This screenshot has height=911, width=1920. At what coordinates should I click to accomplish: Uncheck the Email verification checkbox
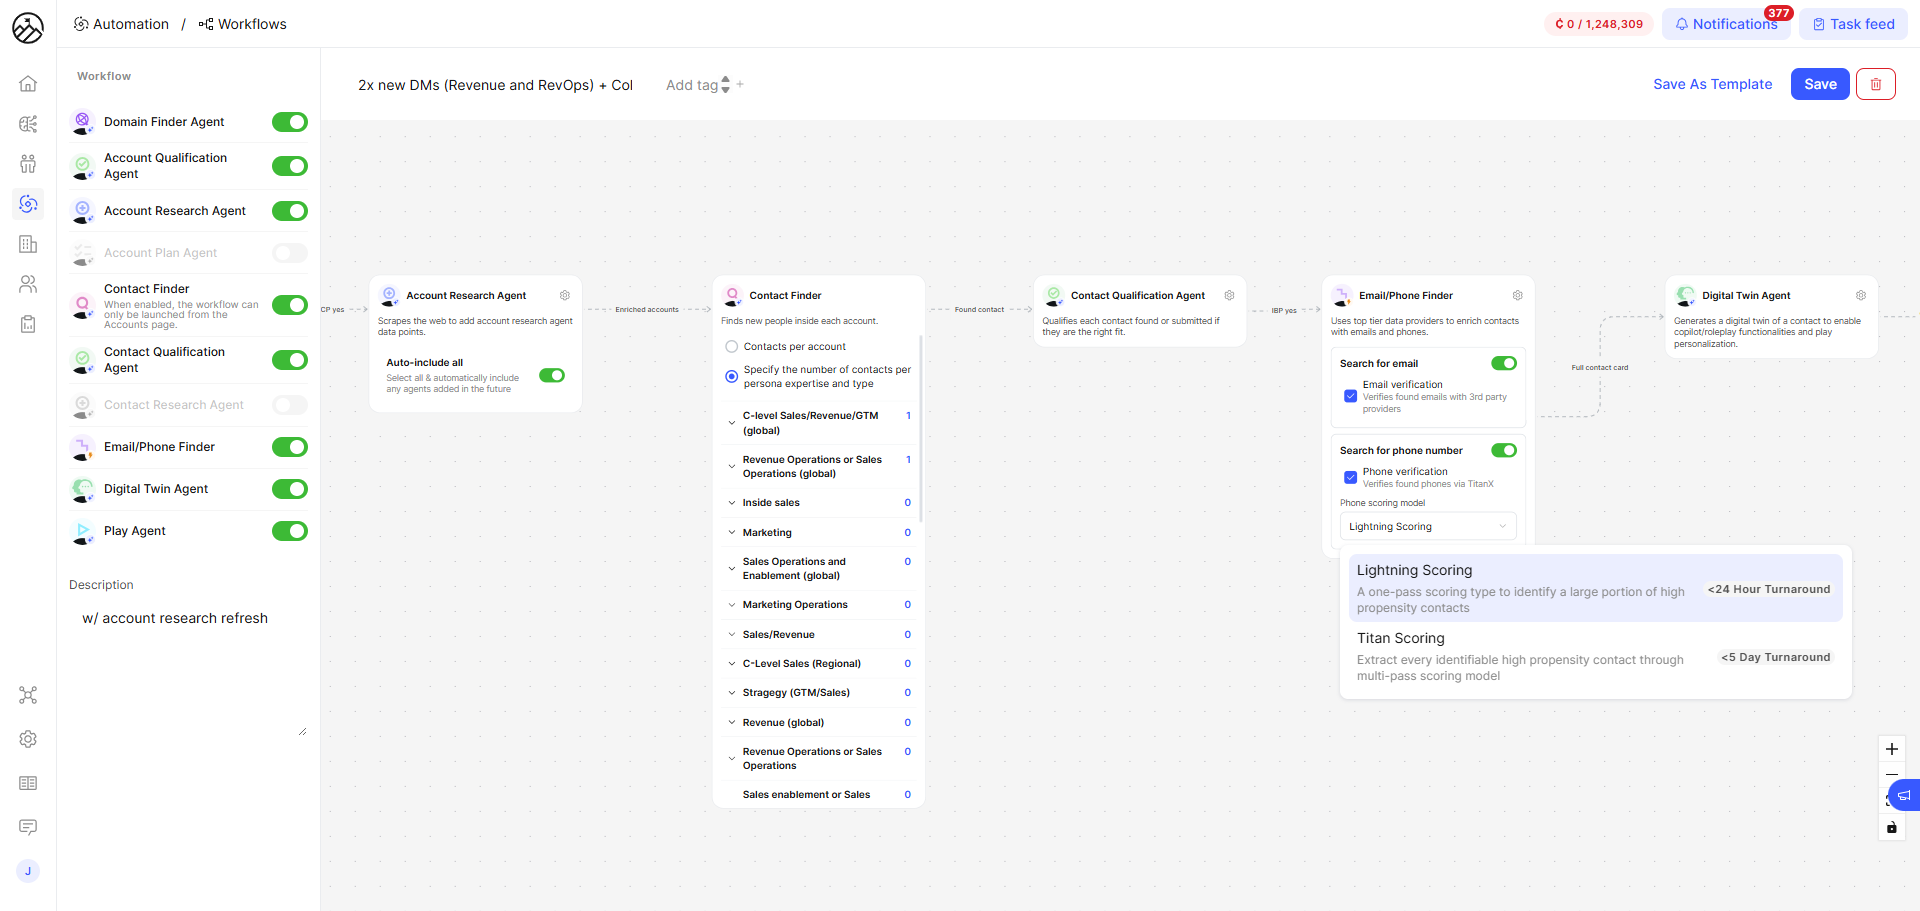click(1350, 396)
